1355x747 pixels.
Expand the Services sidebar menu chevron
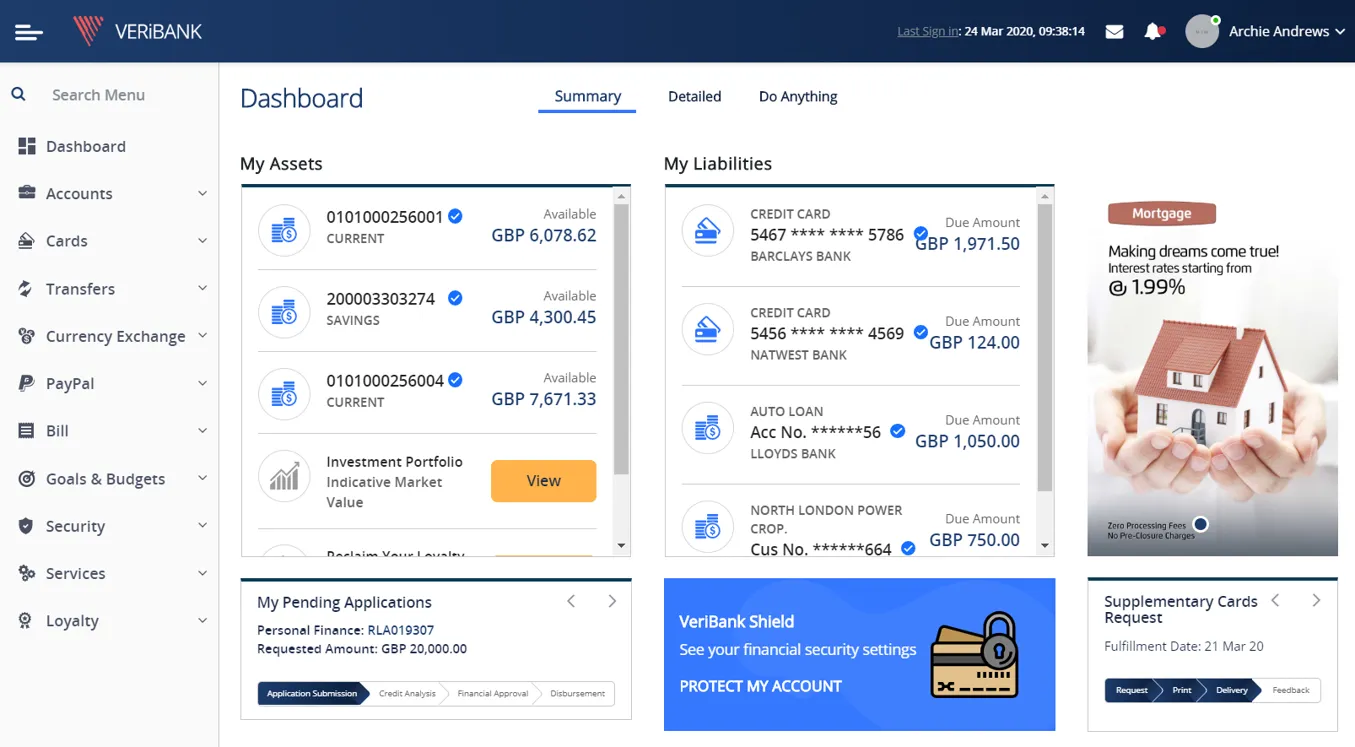[202, 573]
